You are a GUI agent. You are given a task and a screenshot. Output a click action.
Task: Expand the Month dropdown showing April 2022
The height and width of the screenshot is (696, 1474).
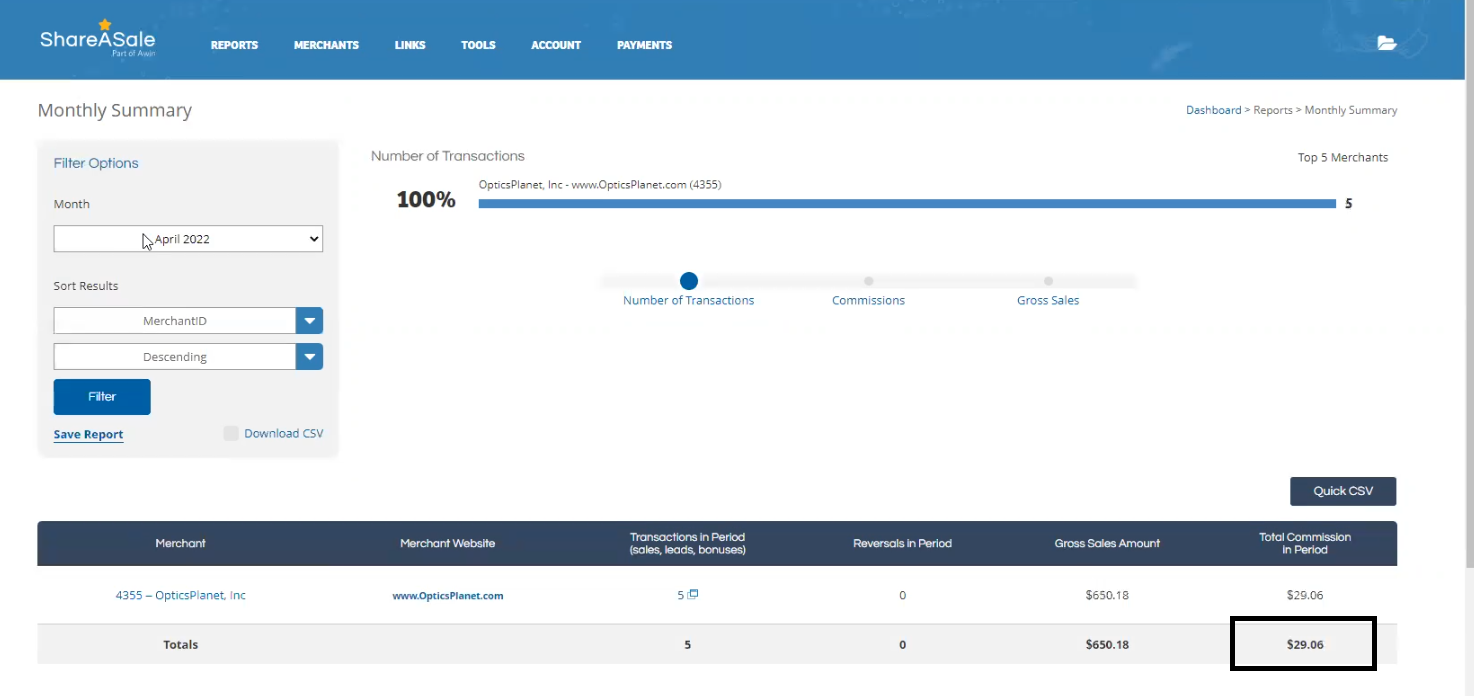[x=188, y=239]
